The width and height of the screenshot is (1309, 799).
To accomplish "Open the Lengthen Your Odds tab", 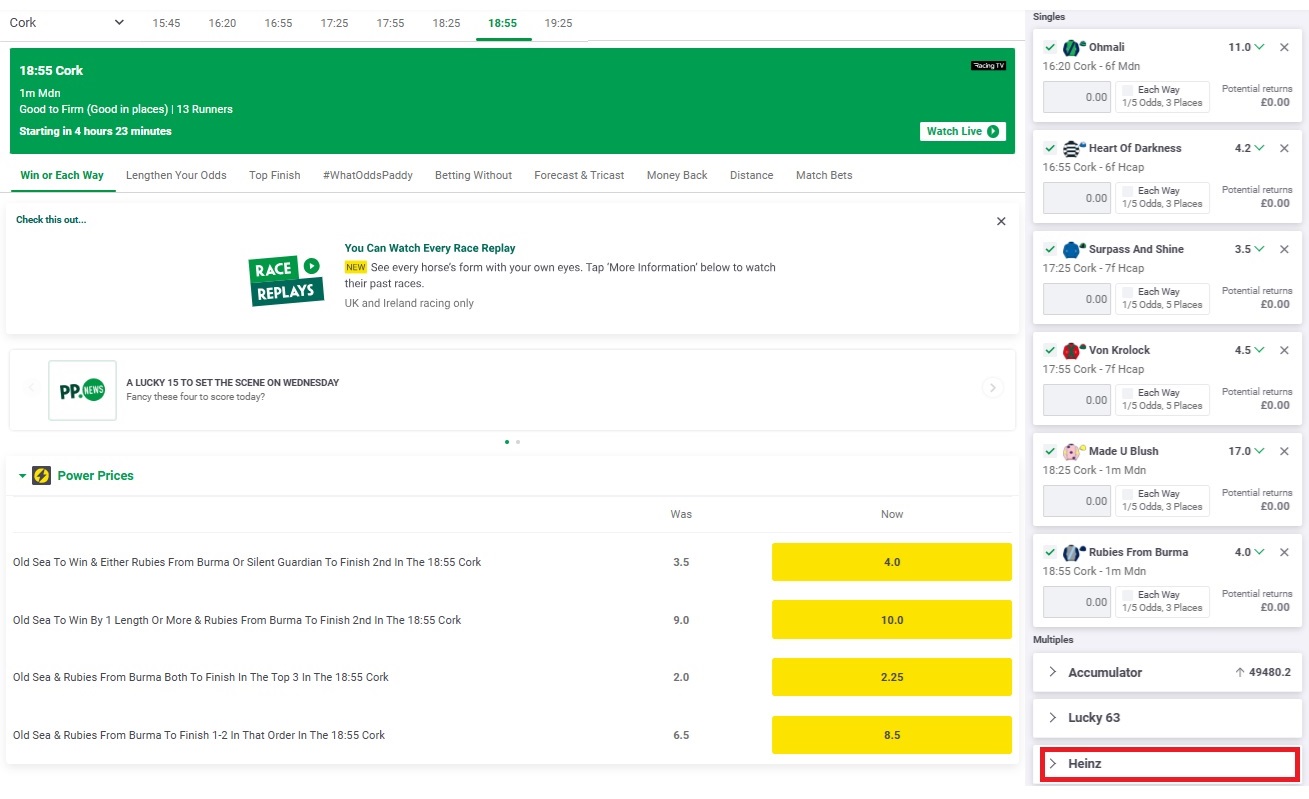I will click(x=176, y=175).
